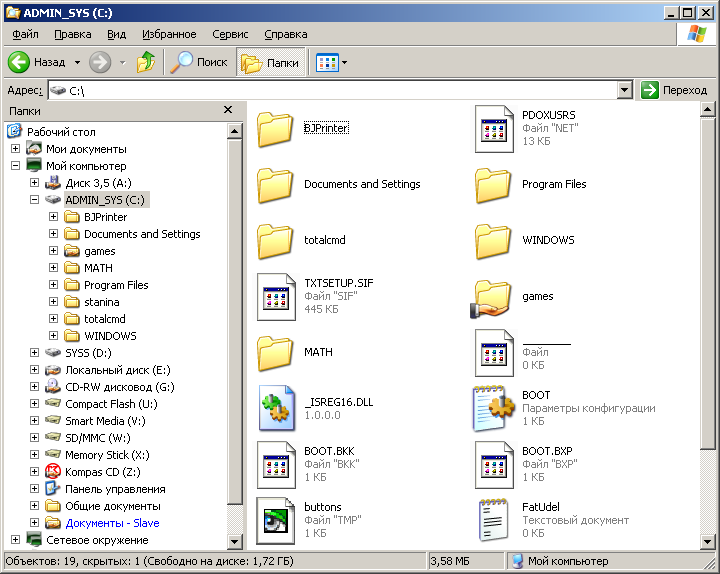Select Локальный диск (E:) in tree

(118, 370)
